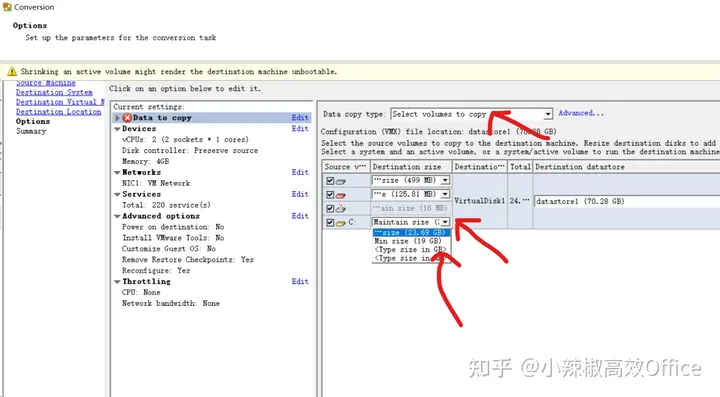Toggle the checkbox for the 499 MB volume

[330, 181]
